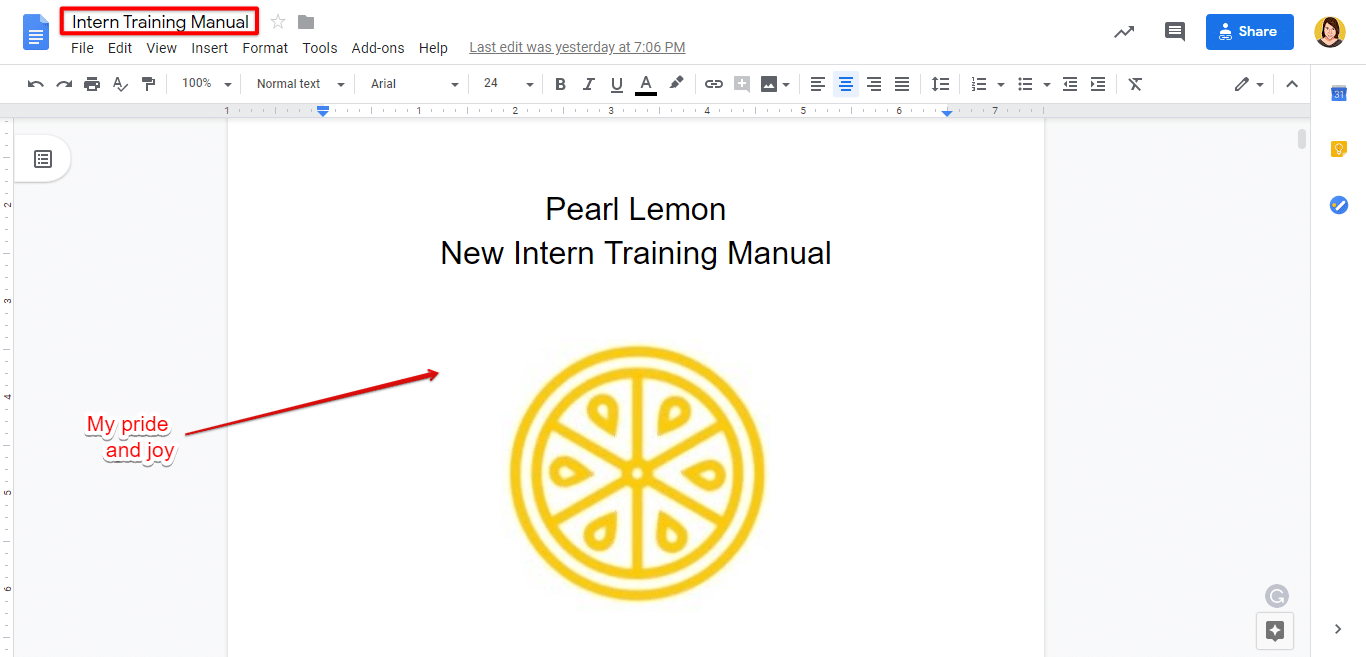The width and height of the screenshot is (1366, 657).
Task: Open the File menu
Action: click(x=82, y=48)
